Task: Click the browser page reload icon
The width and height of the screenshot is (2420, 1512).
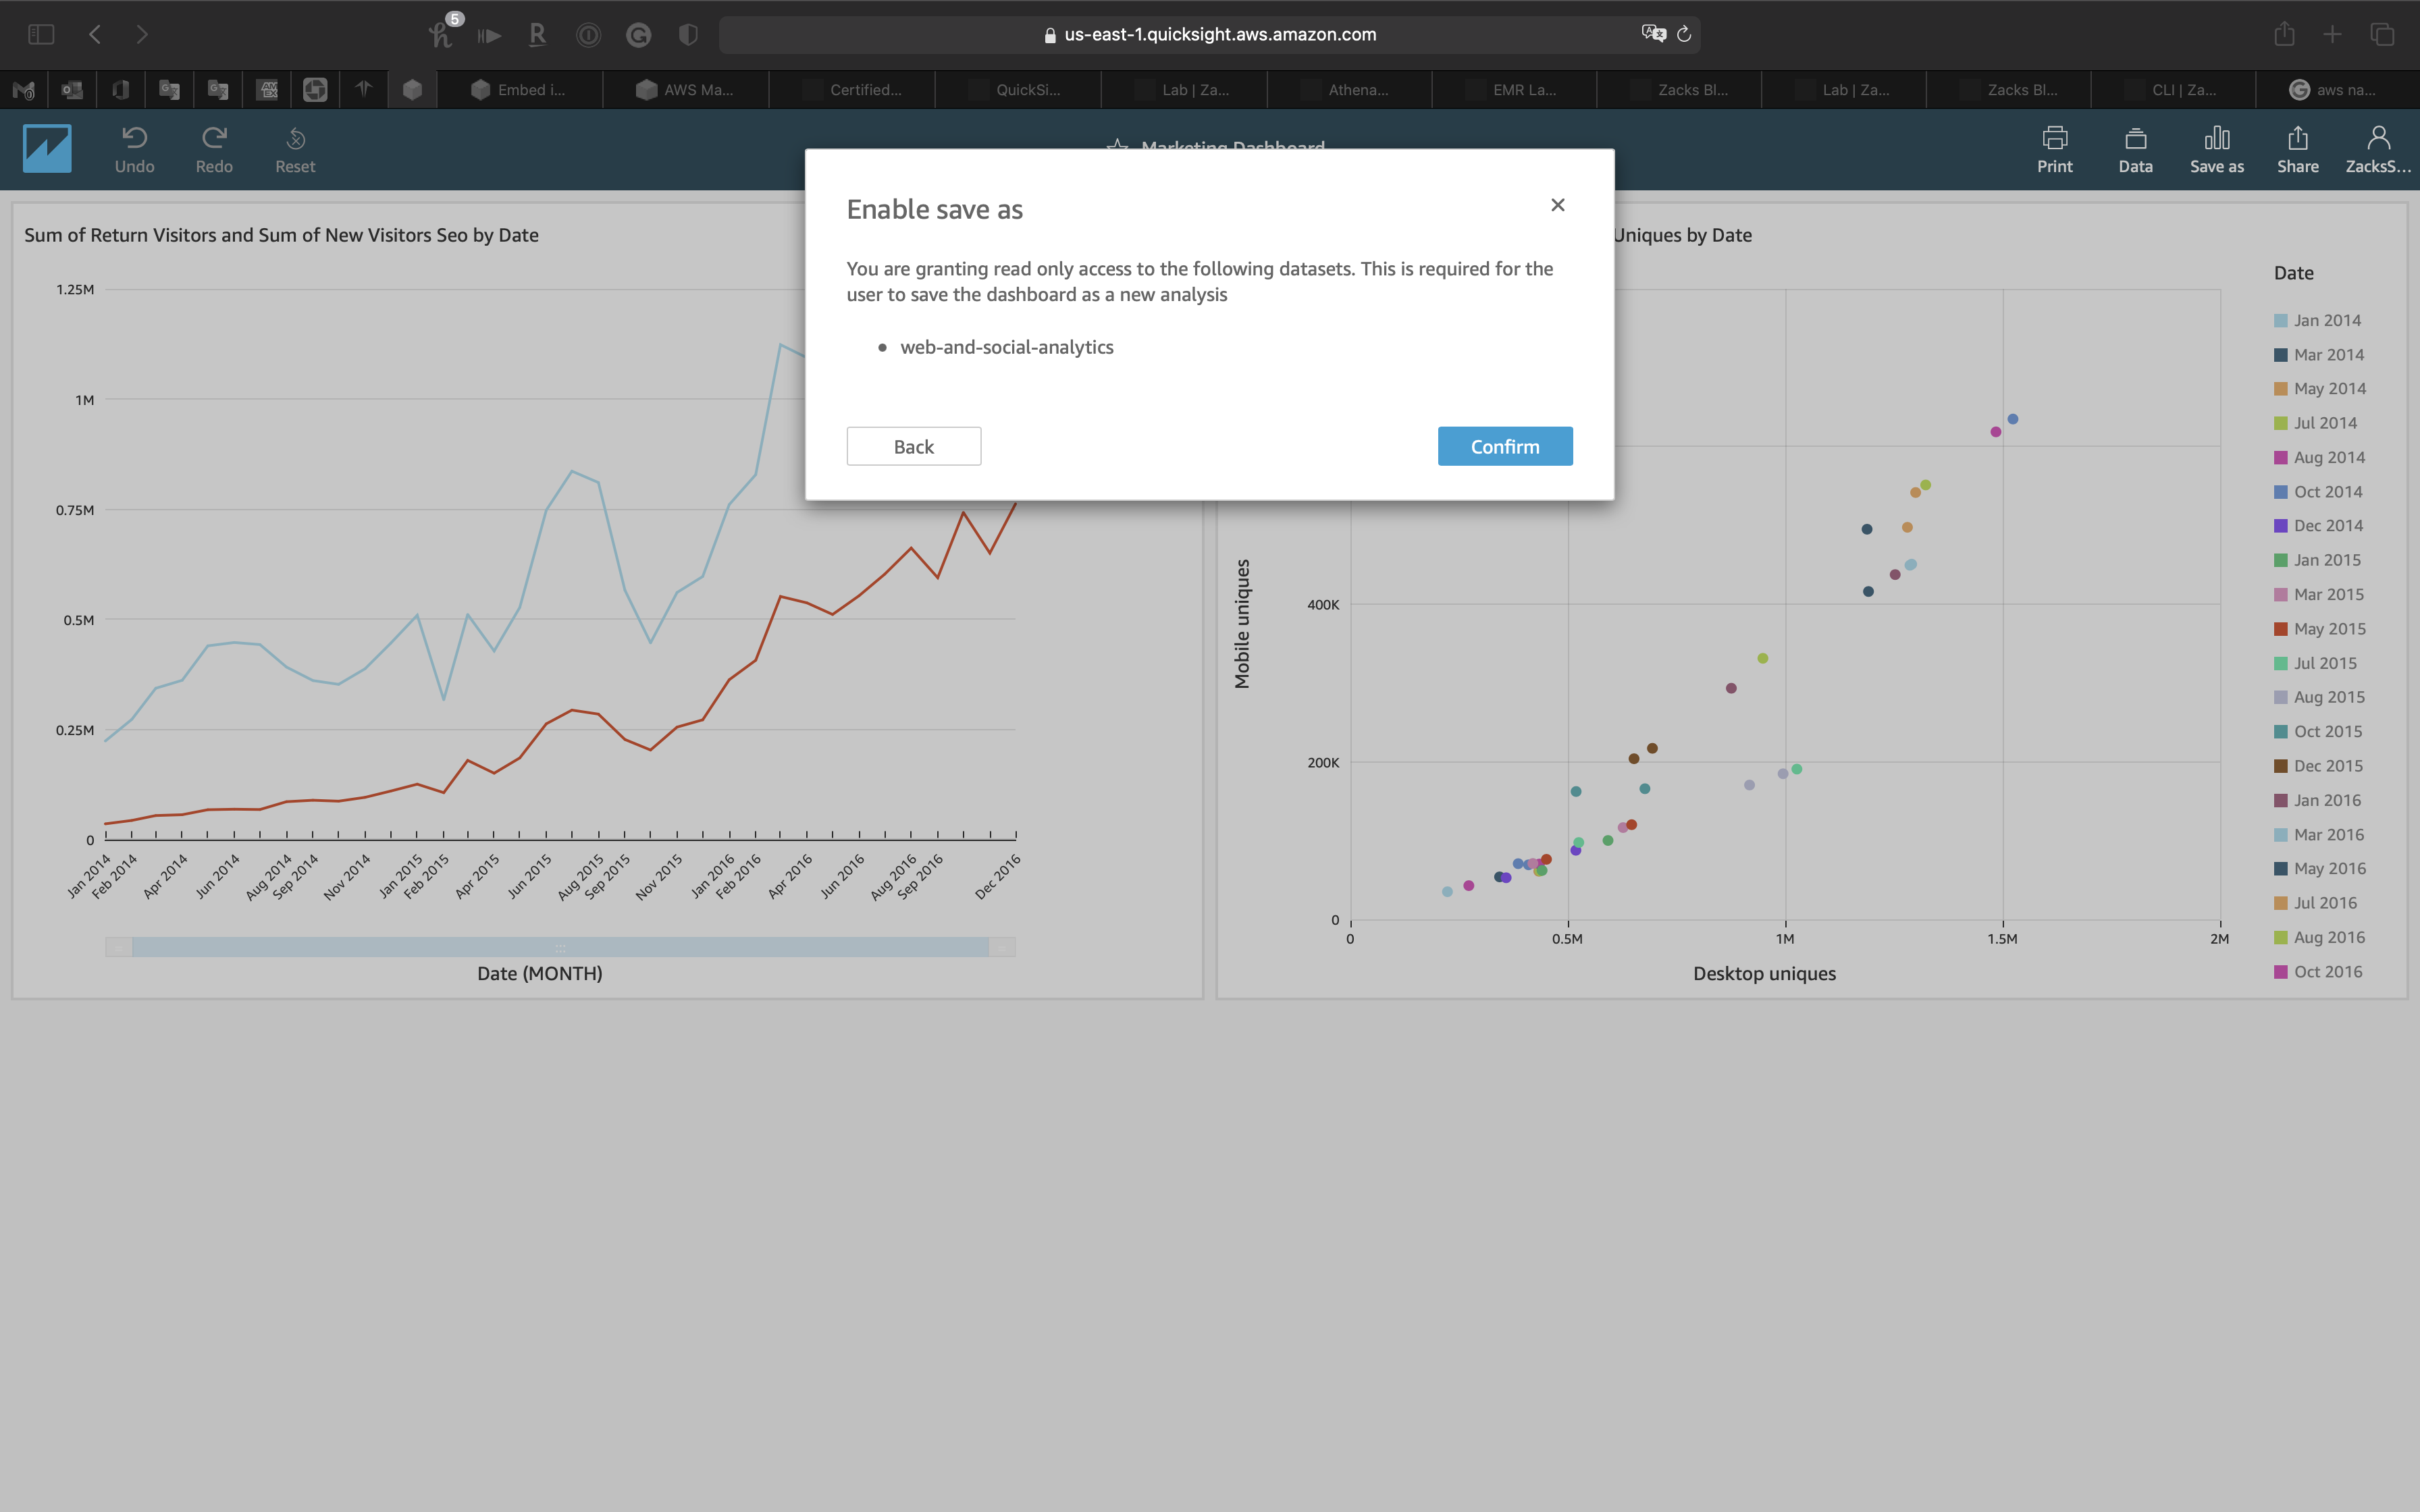Action: click(x=1684, y=35)
